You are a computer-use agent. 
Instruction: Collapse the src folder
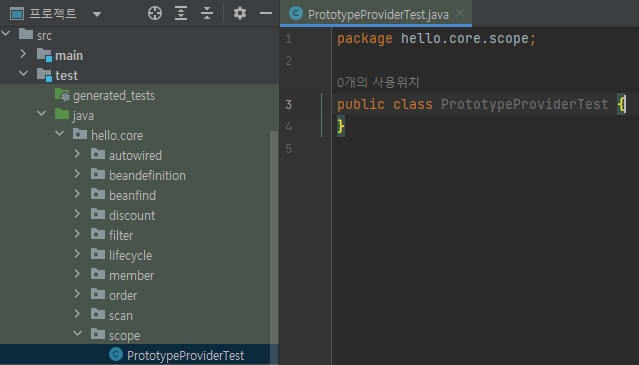click(x=6, y=33)
